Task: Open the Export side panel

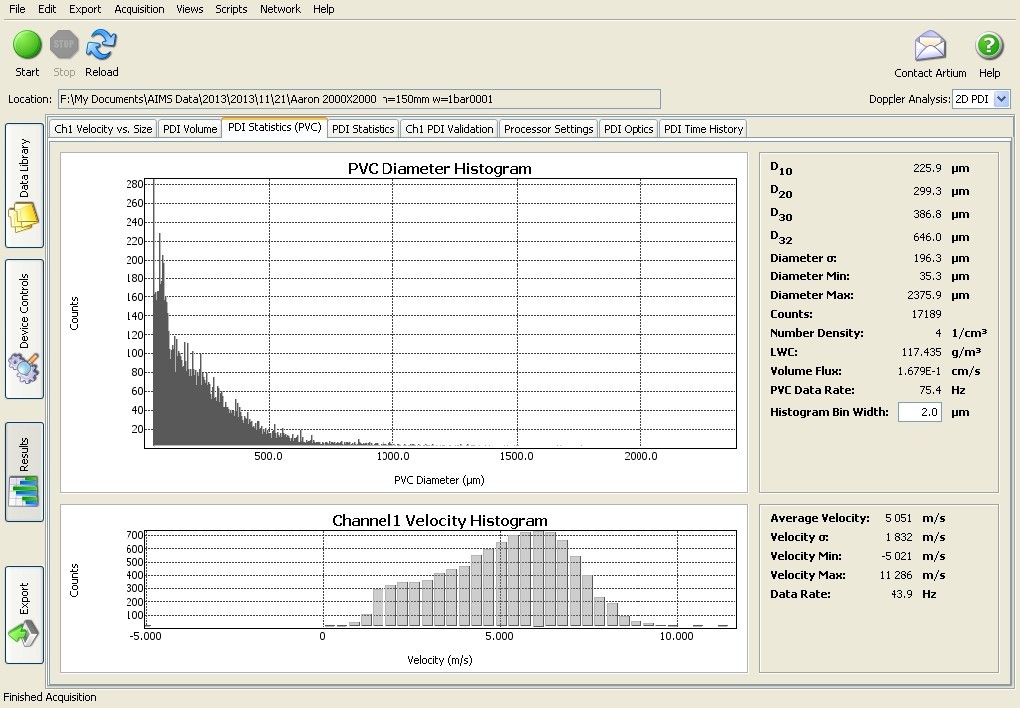Action: coord(24,614)
